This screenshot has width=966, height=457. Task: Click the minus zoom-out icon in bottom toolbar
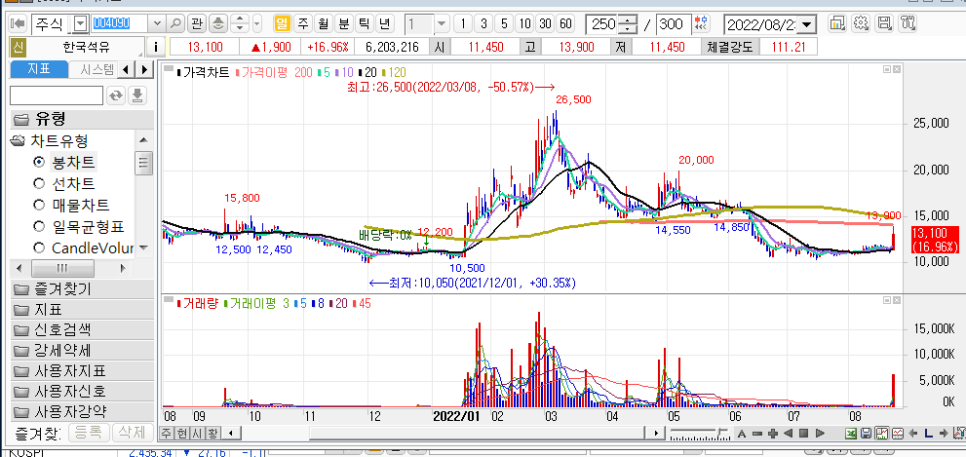[x=757, y=433]
